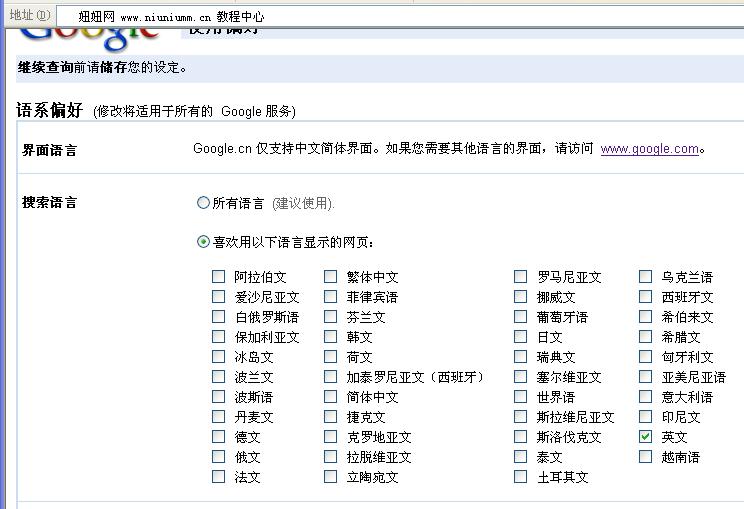This screenshot has width=744, height=509.
Task: Enable the 乌克兰语 checkbox
Action: [x=646, y=277]
